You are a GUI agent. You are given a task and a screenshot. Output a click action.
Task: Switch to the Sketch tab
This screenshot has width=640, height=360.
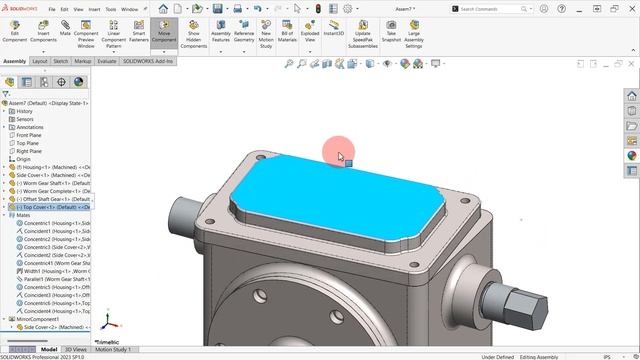[60, 61]
